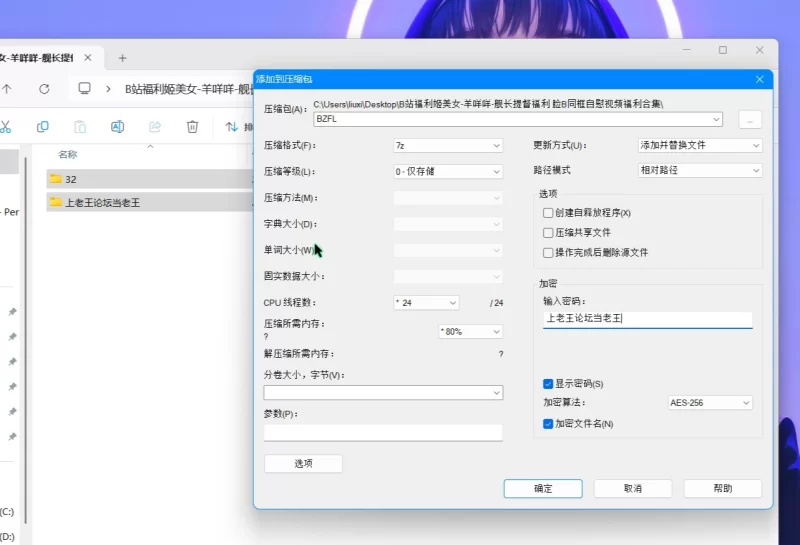Click the 帮助 button
Viewport: 800px width, 545px height.
point(722,488)
